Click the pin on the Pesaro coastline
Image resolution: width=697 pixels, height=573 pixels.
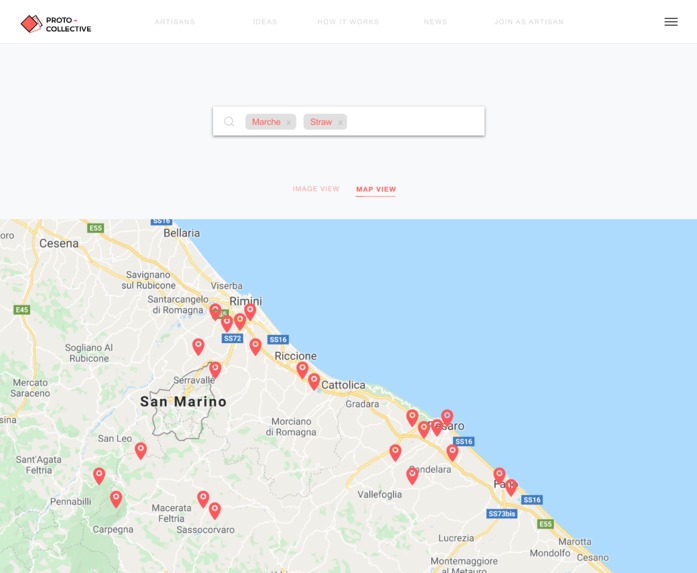[447, 417]
